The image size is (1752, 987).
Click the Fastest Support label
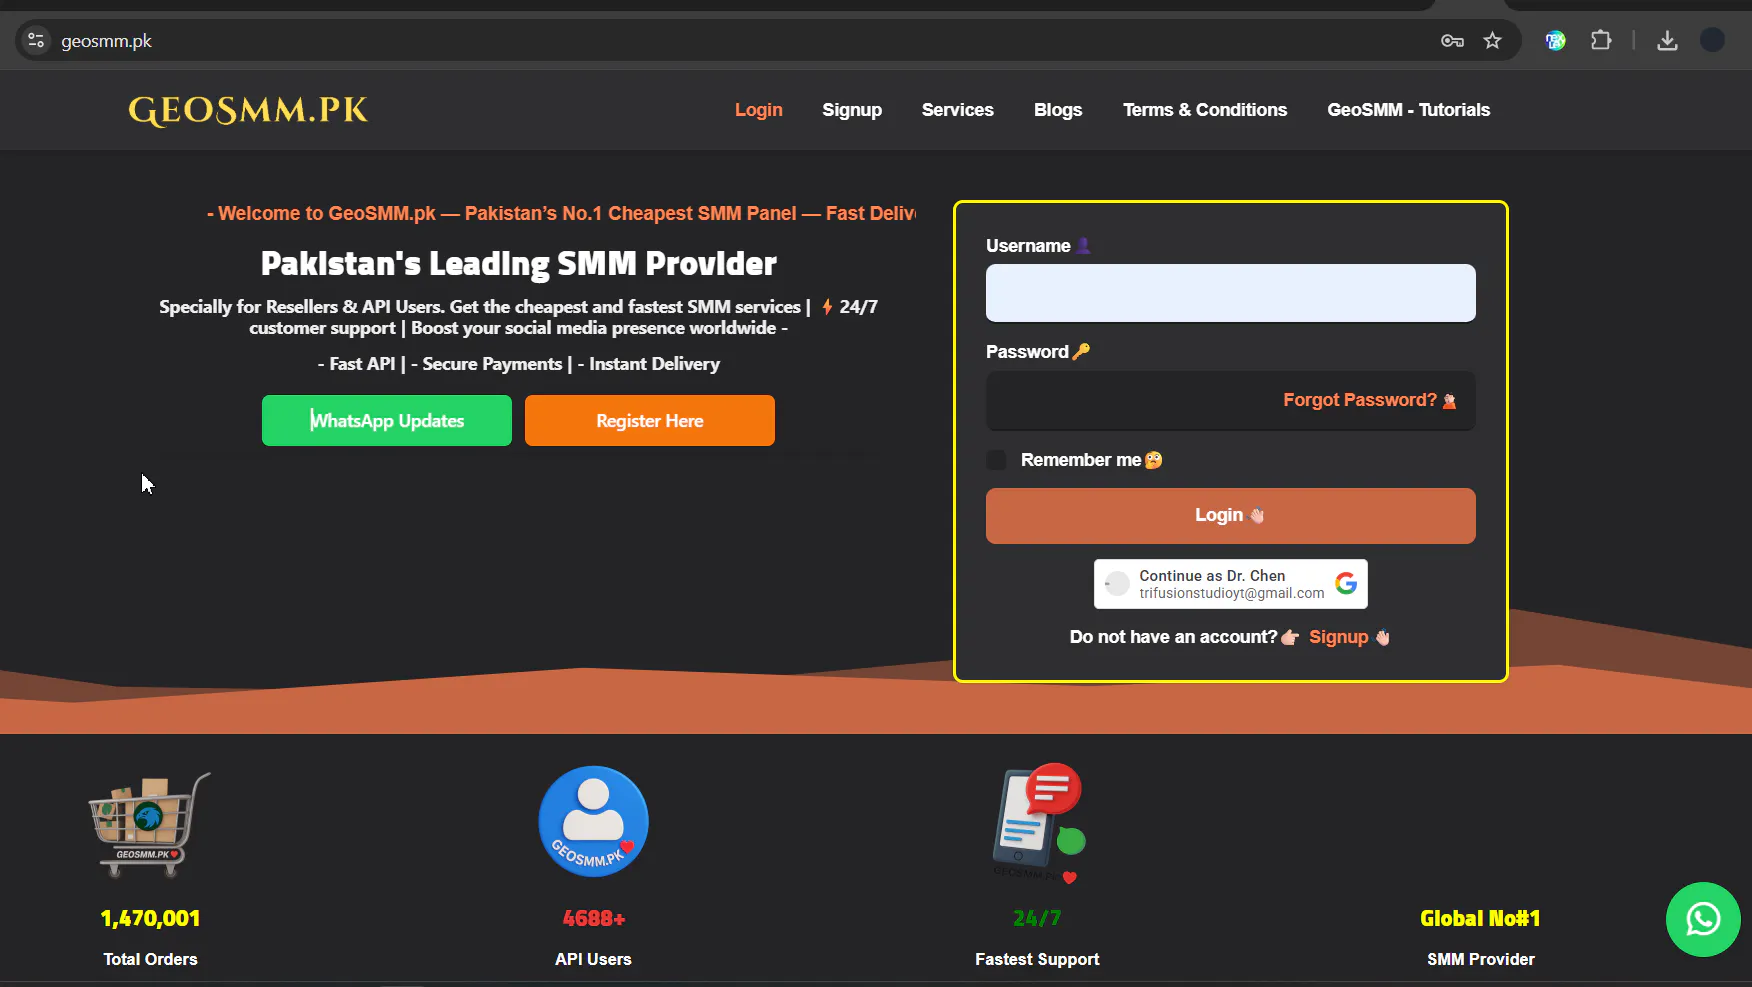(1038, 960)
